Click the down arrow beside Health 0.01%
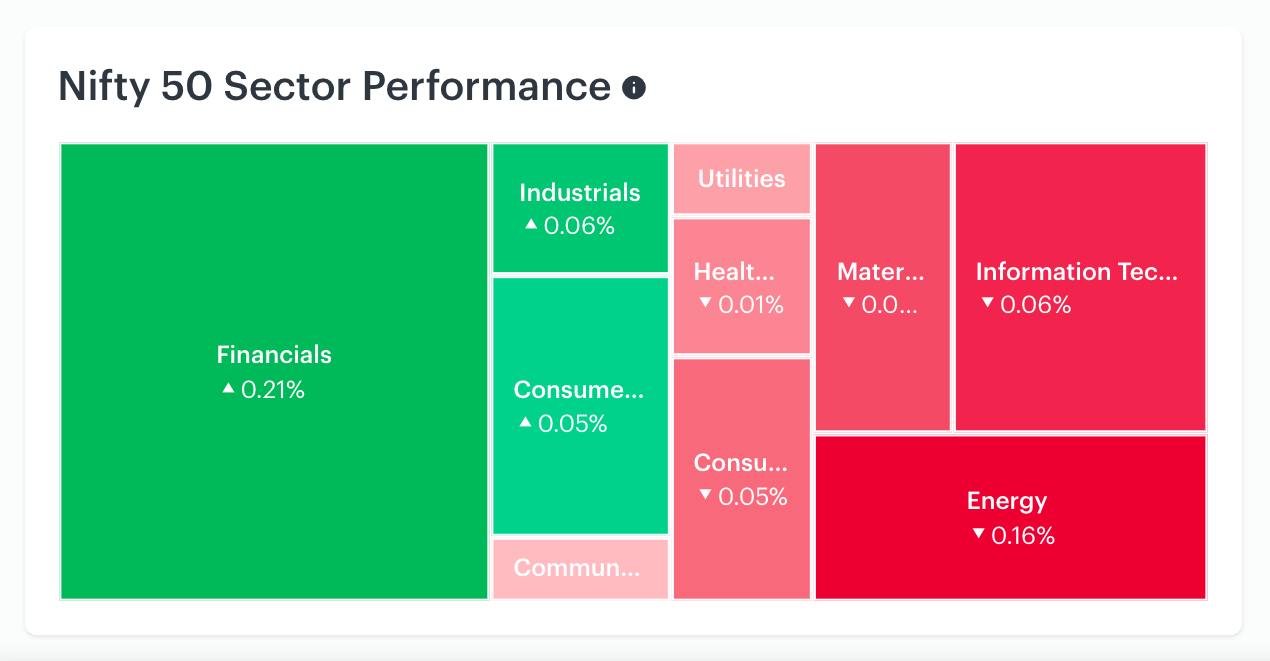Image resolution: width=1270 pixels, height=661 pixels. pyautogui.click(x=705, y=302)
